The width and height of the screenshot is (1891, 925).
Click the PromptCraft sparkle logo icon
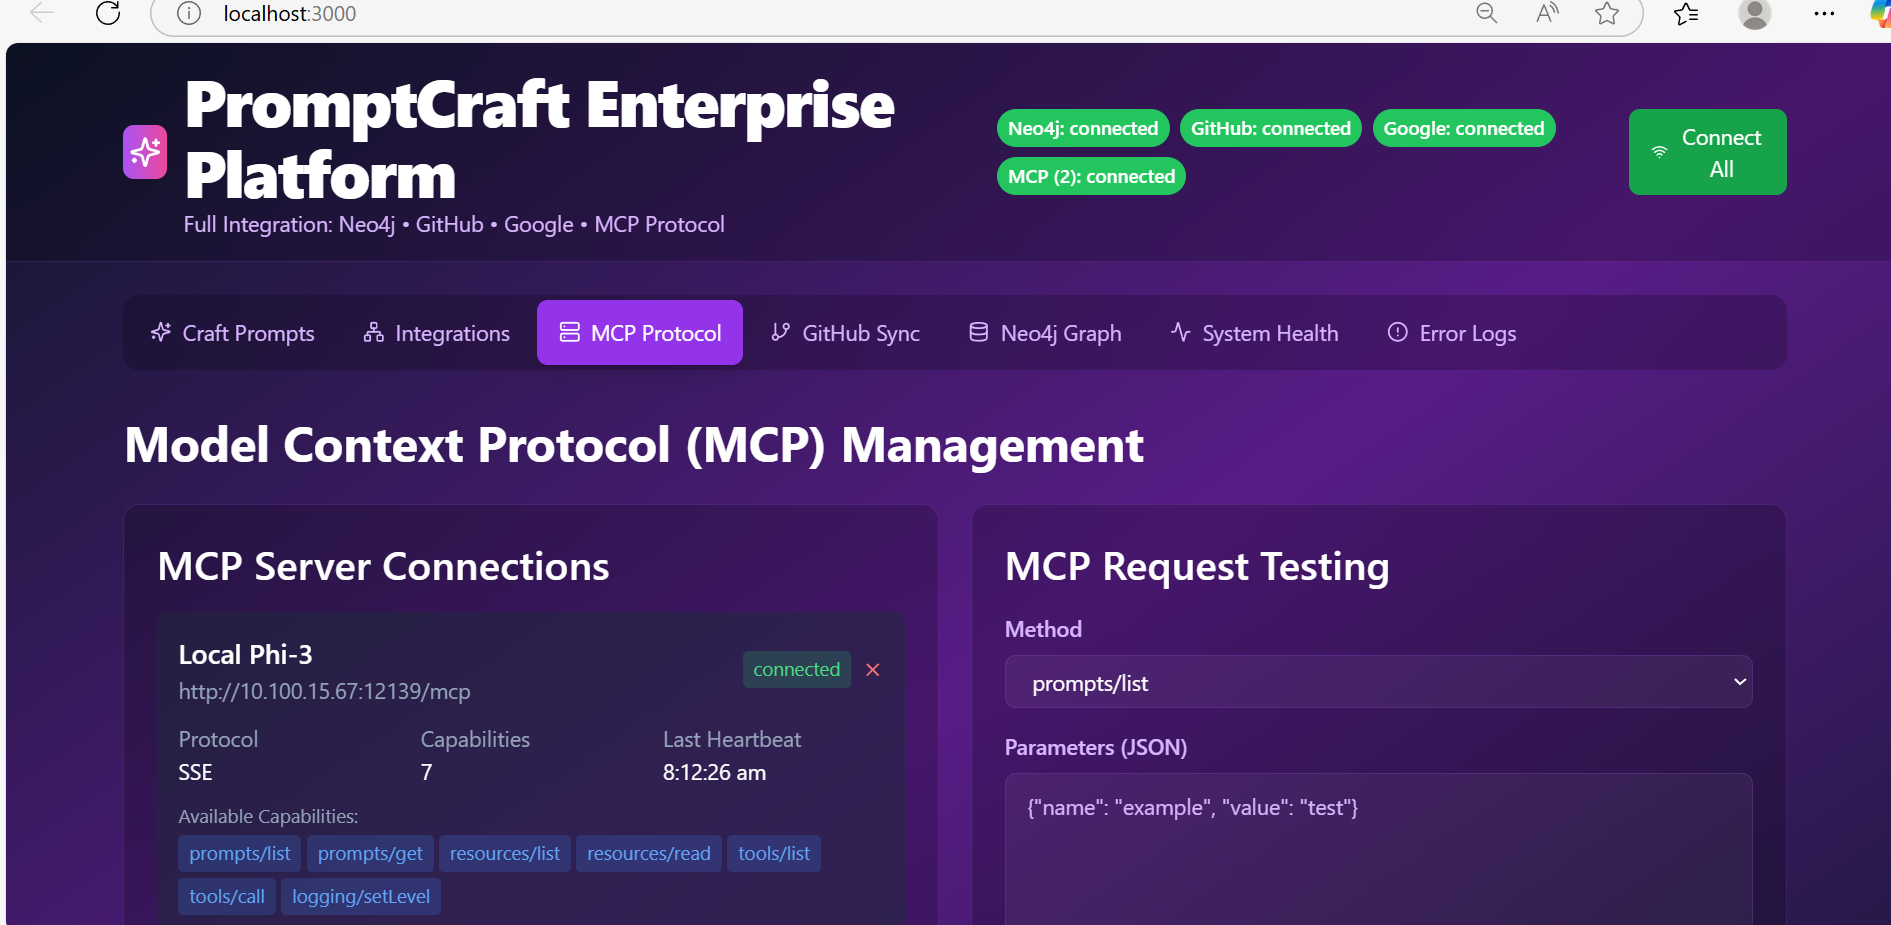(x=145, y=152)
